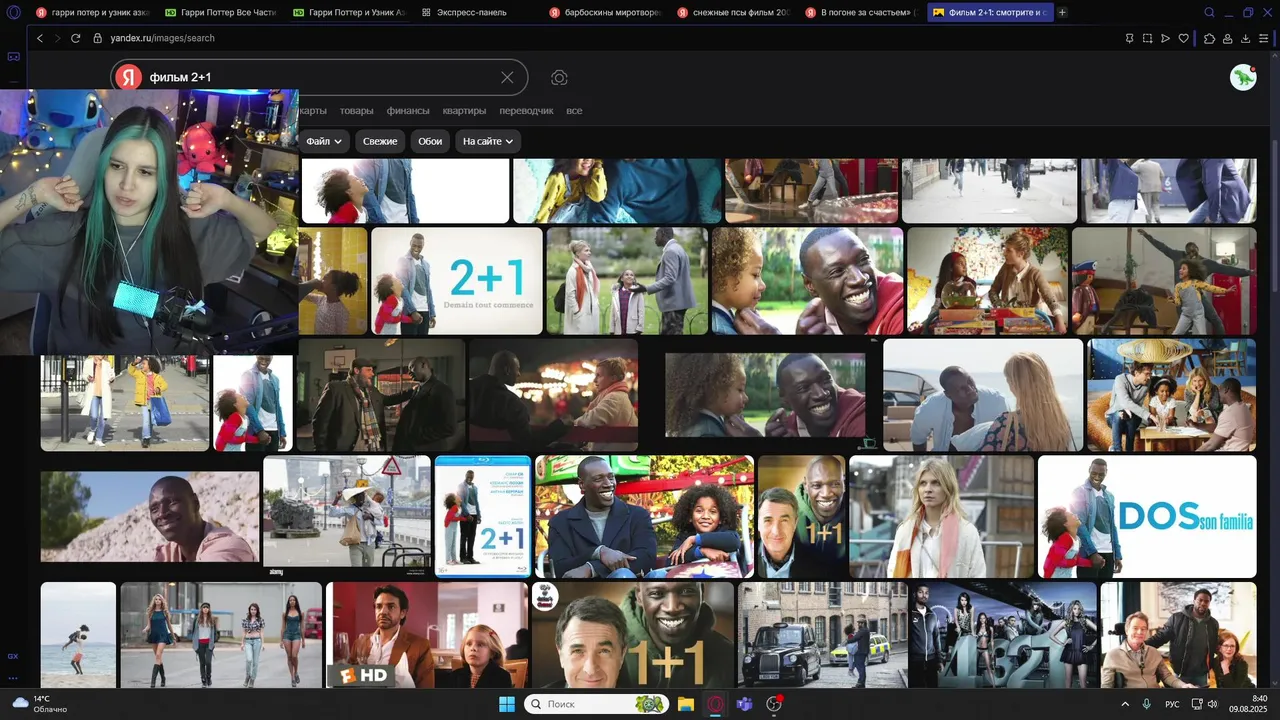Open the 2+1 Demain tout commence poster
Viewport: 1280px width, 720px height.
[457, 281]
